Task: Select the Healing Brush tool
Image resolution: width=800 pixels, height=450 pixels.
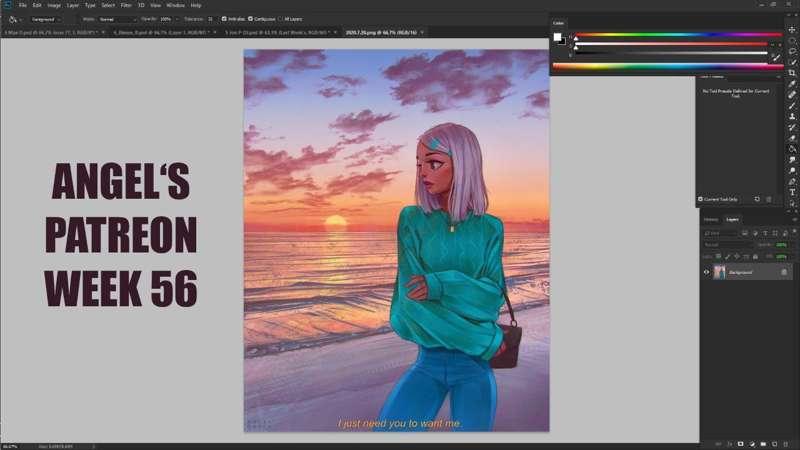Action: (x=792, y=94)
